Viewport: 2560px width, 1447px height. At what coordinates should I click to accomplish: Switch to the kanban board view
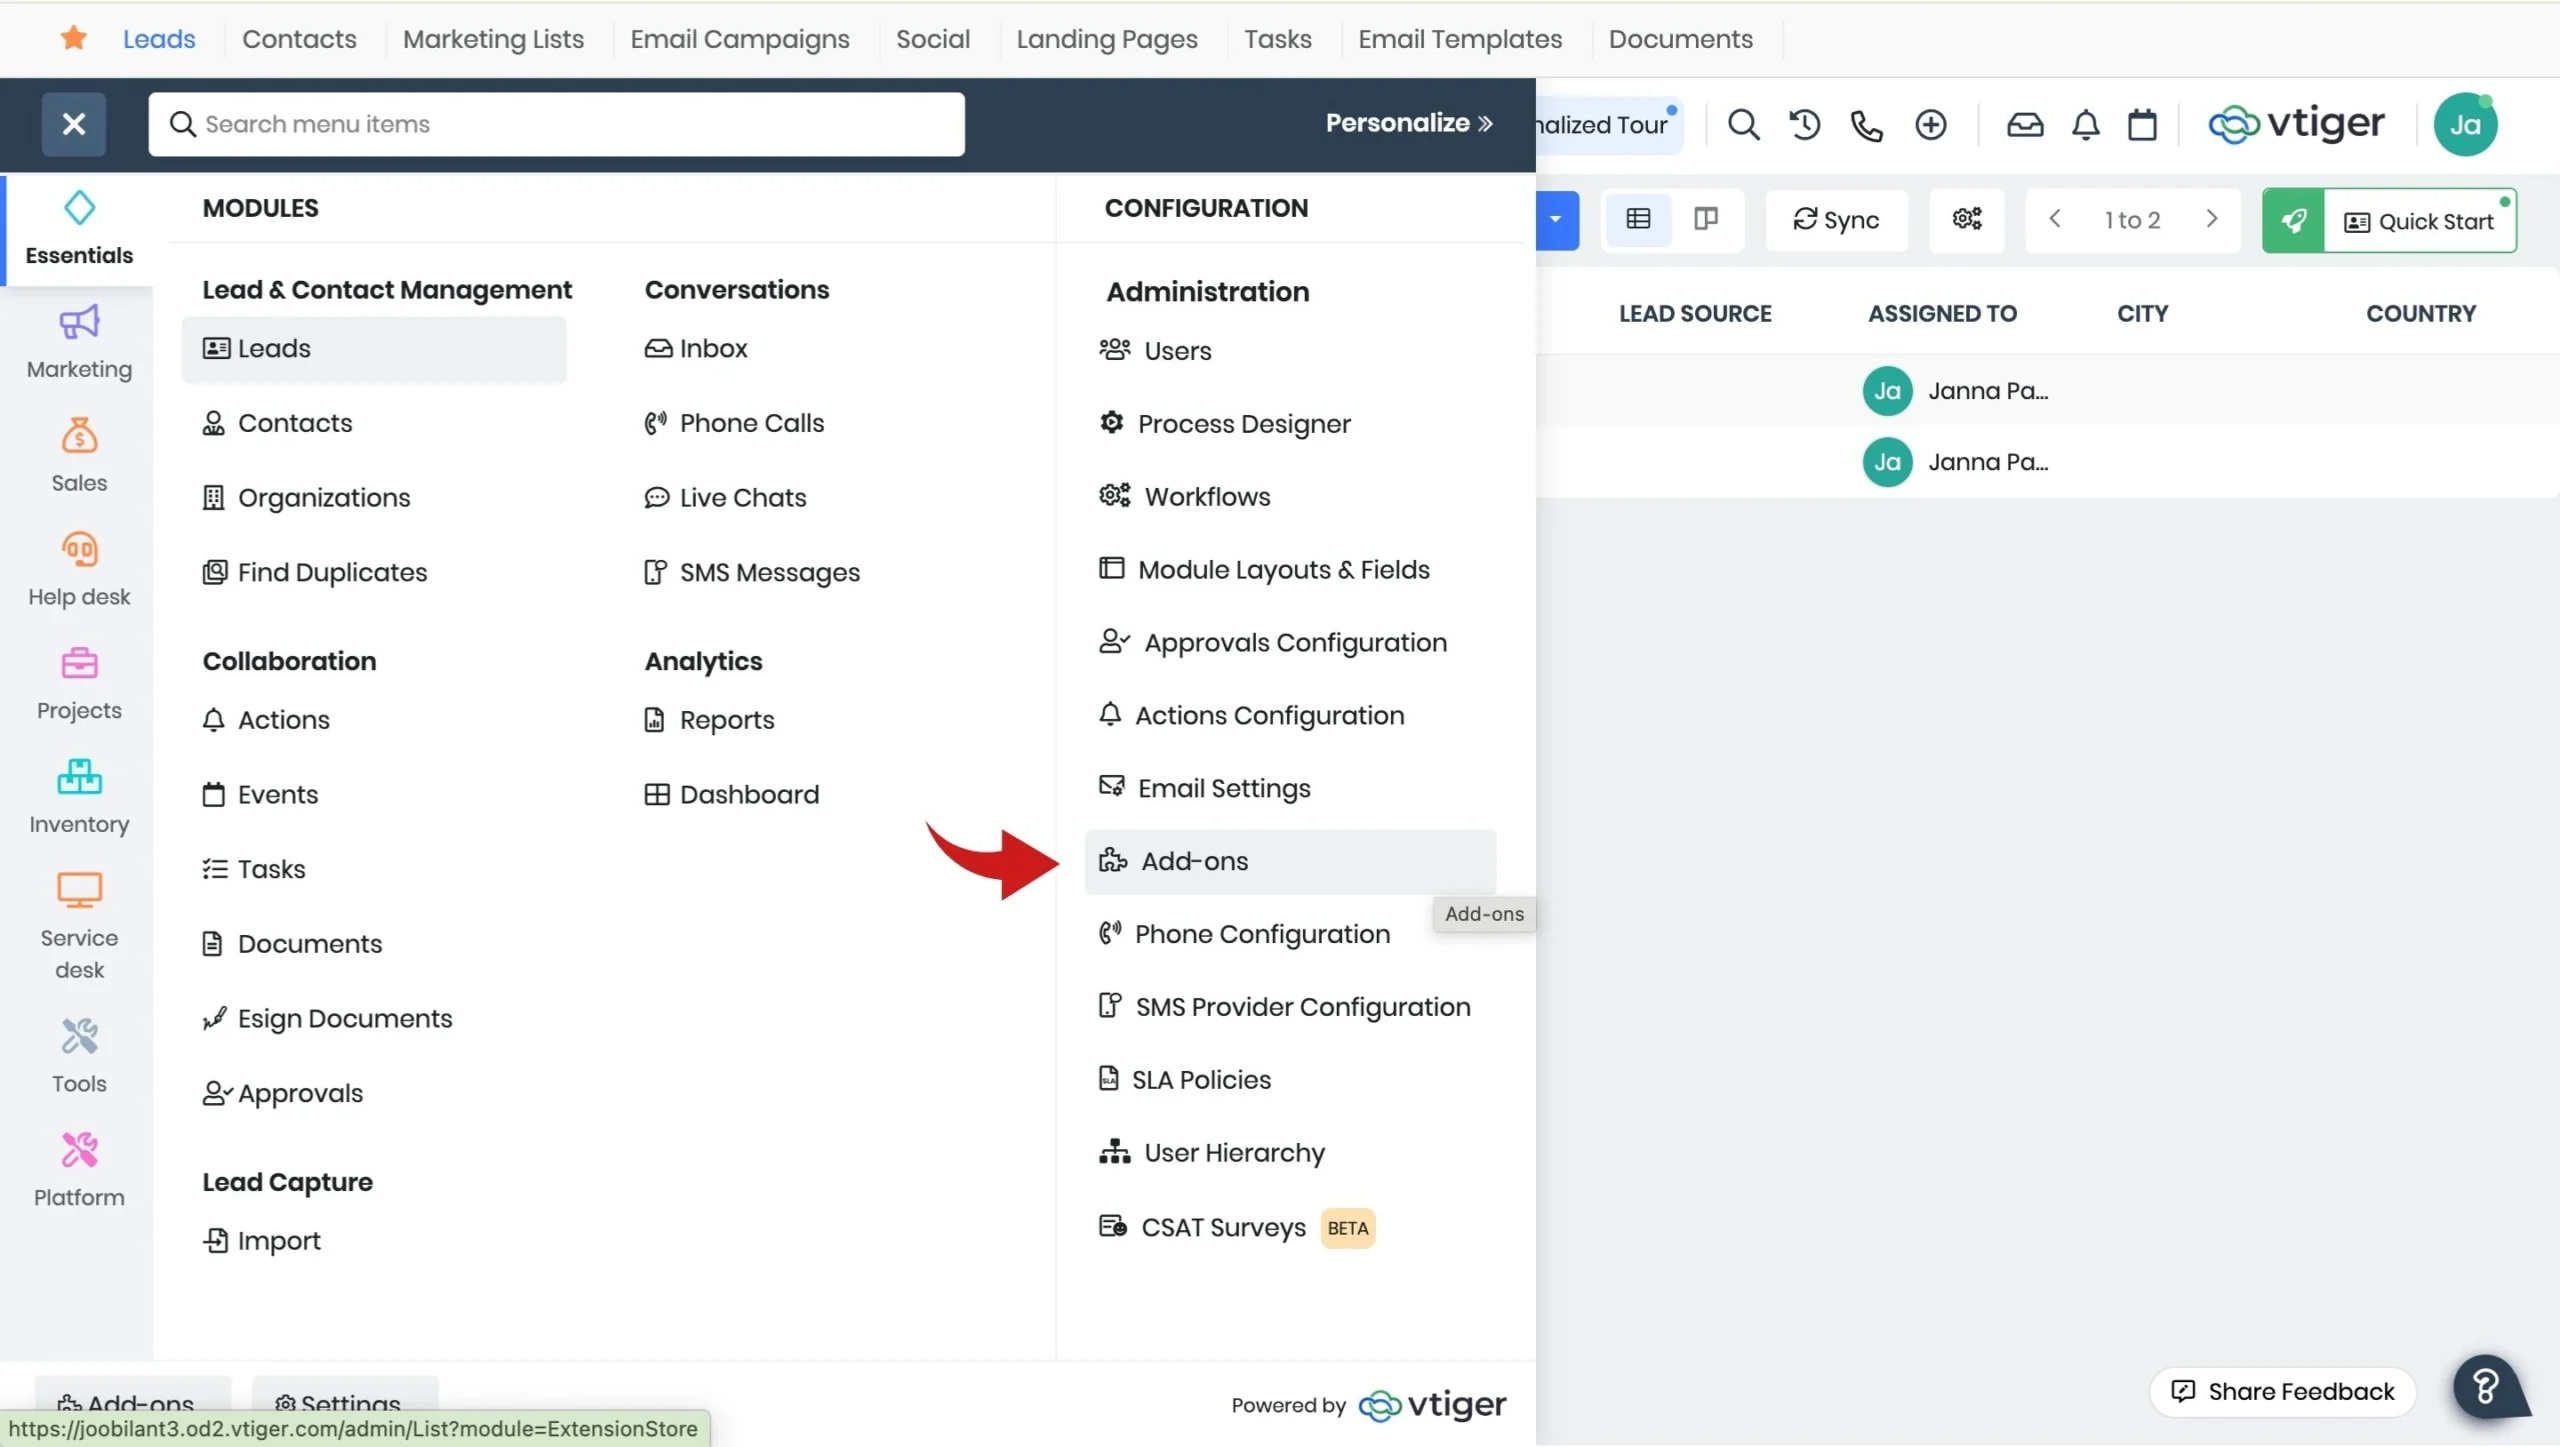1706,219
